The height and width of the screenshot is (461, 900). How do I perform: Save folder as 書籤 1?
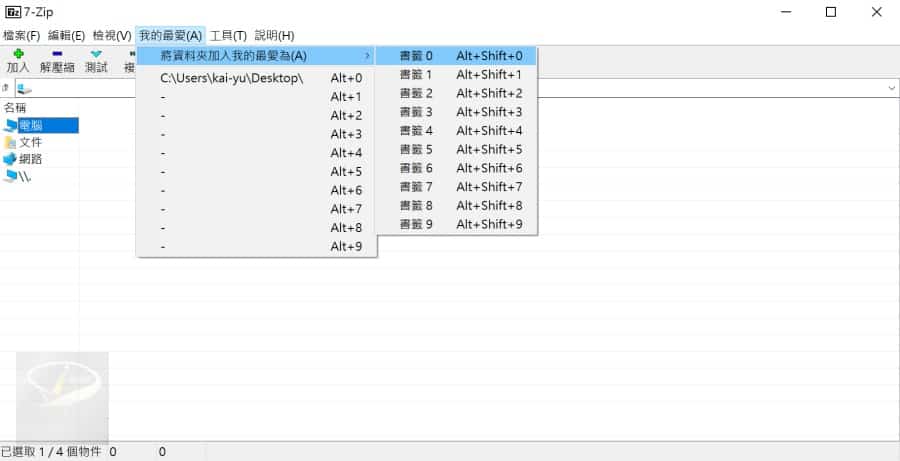point(456,75)
